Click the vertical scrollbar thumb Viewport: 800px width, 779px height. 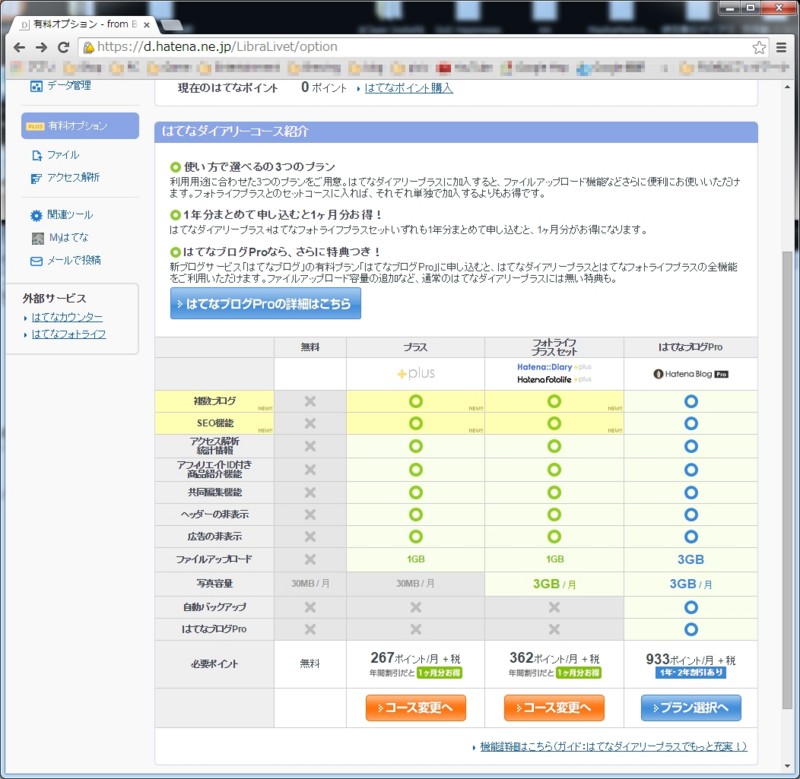[x=787, y=480]
